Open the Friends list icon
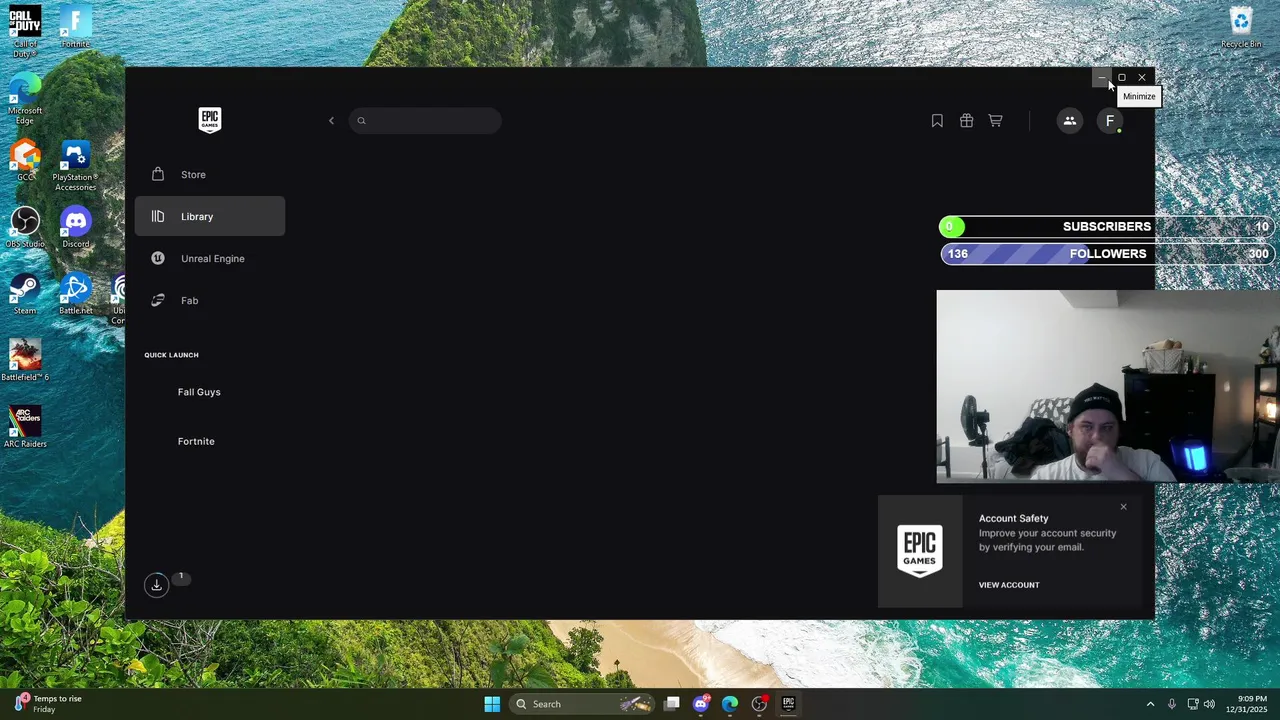The image size is (1280, 720). (1070, 121)
